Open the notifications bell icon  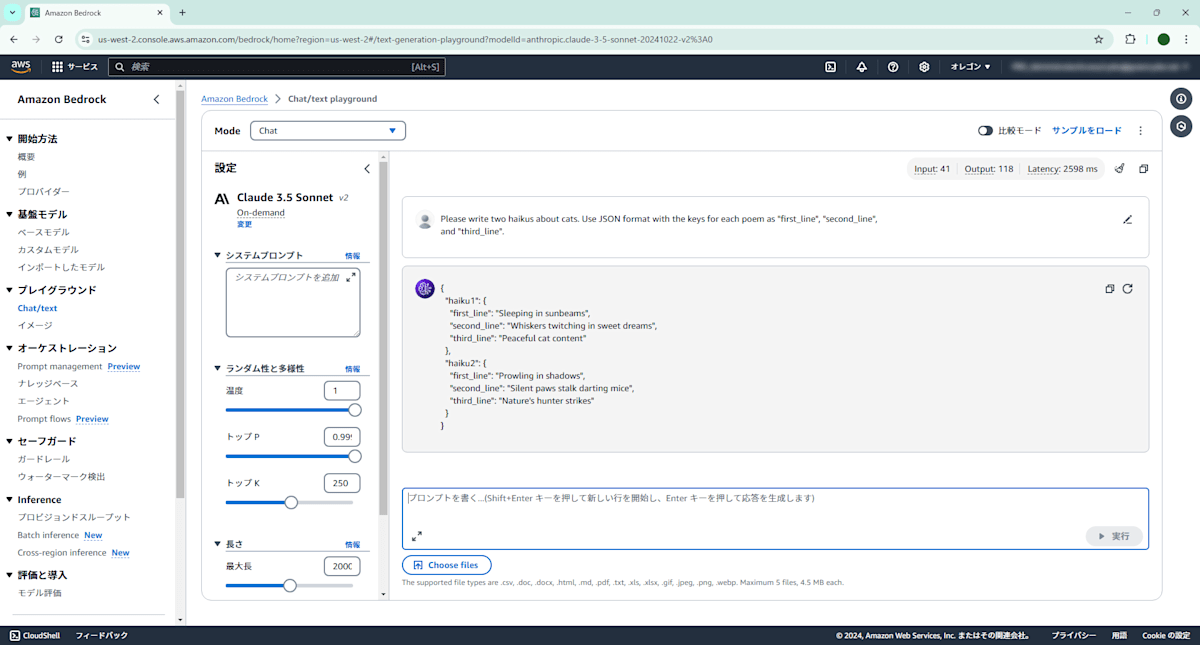pyautogui.click(x=861, y=67)
